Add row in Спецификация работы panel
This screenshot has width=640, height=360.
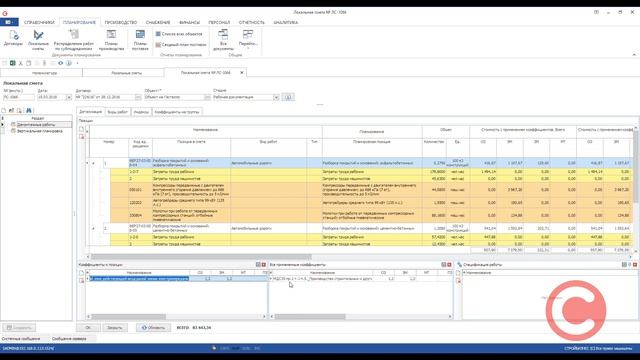(x=458, y=273)
